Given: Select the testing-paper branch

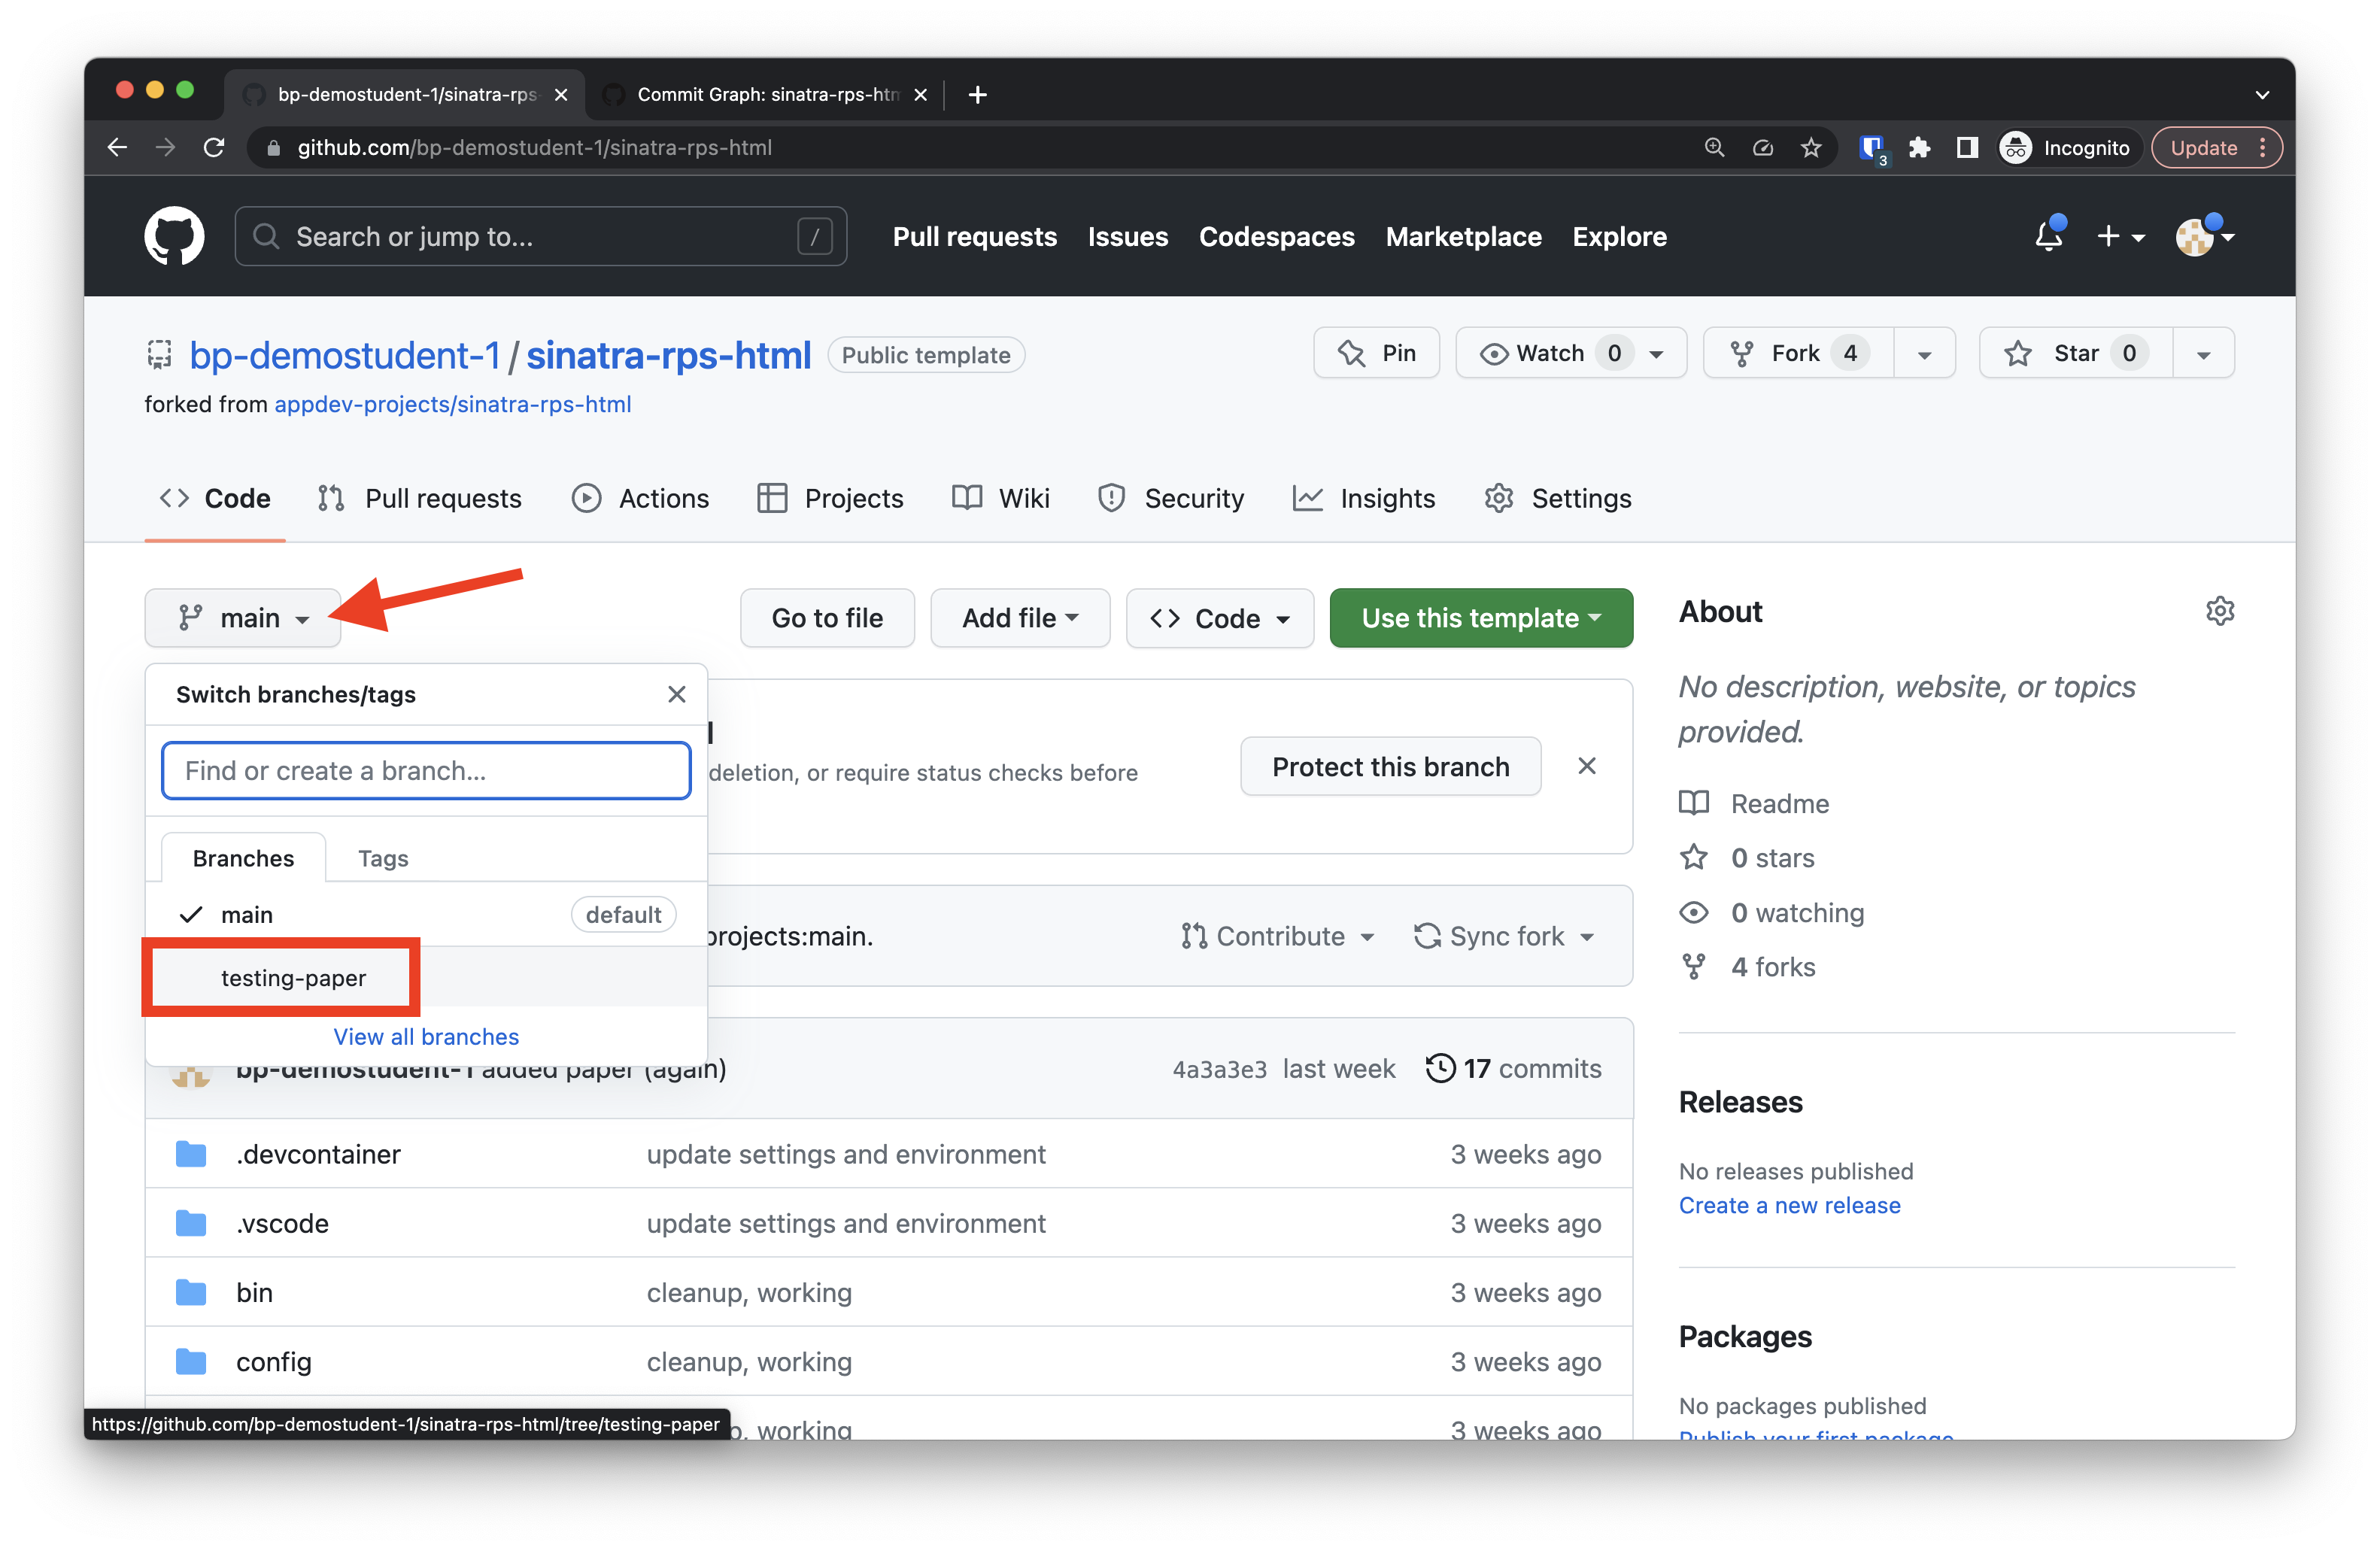Looking at the screenshot, I should click(x=426, y=977).
